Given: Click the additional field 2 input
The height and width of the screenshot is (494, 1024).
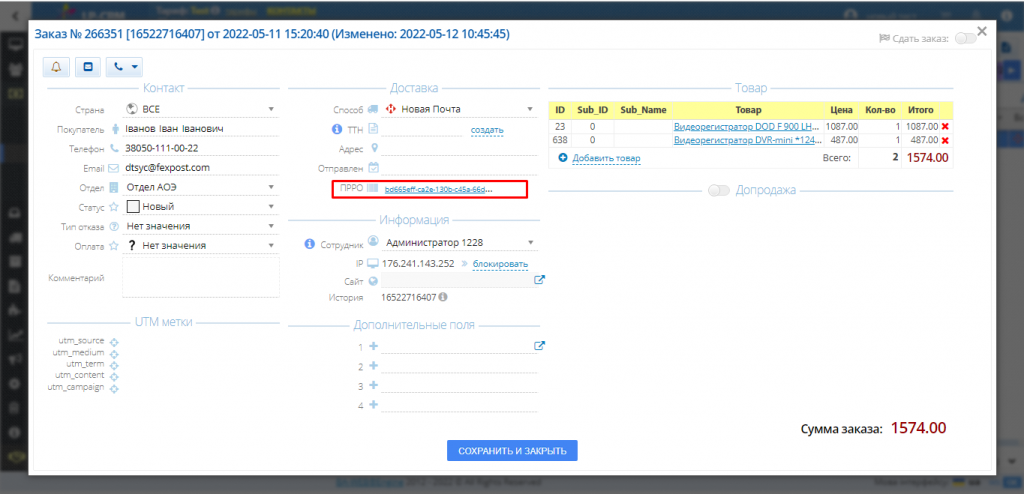Looking at the screenshot, I should tap(460, 366).
